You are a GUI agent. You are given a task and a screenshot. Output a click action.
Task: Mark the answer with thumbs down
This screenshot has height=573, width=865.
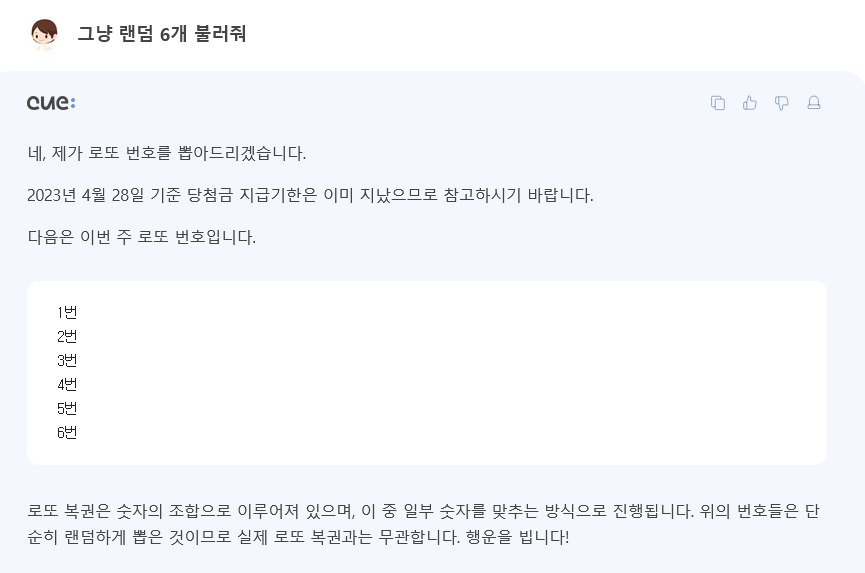[782, 103]
